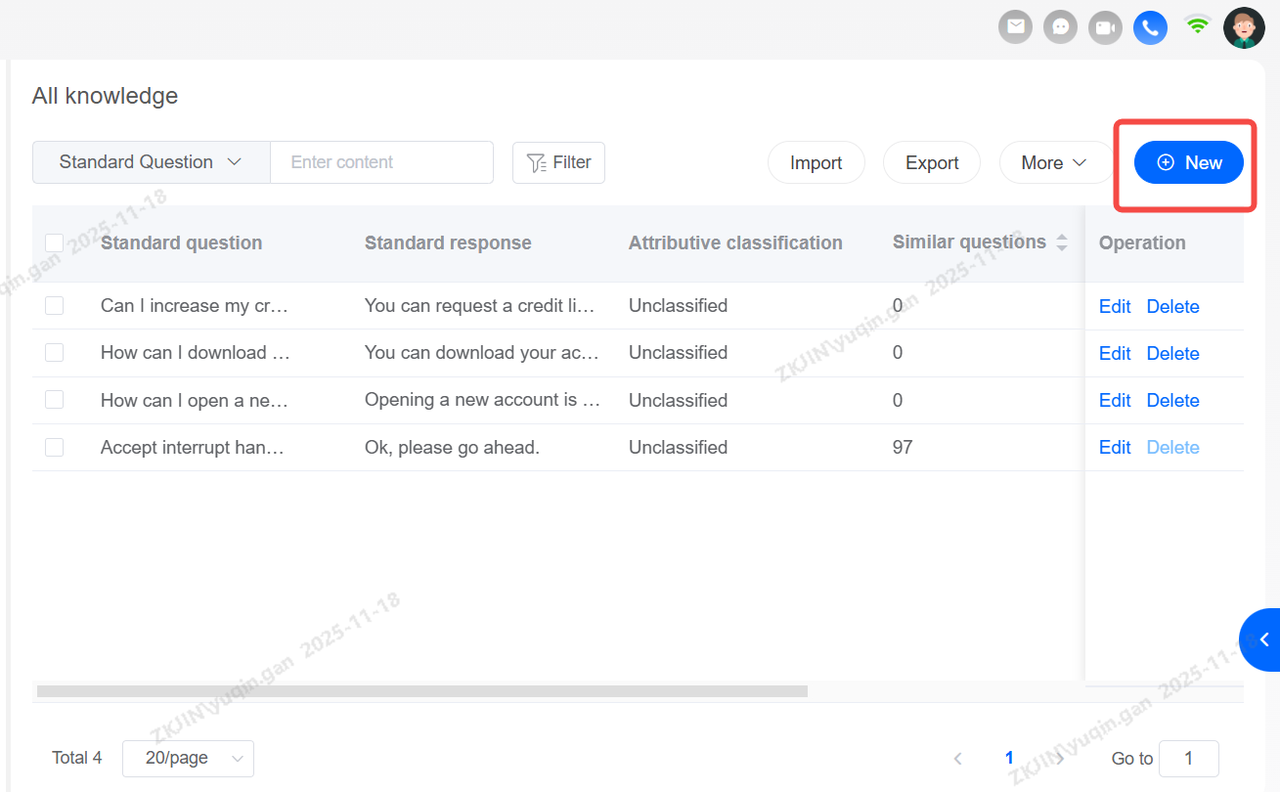Image resolution: width=1280 pixels, height=792 pixels.
Task: Tick the 'Accept interrupt han…' row checkbox
Action: click(x=54, y=447)
